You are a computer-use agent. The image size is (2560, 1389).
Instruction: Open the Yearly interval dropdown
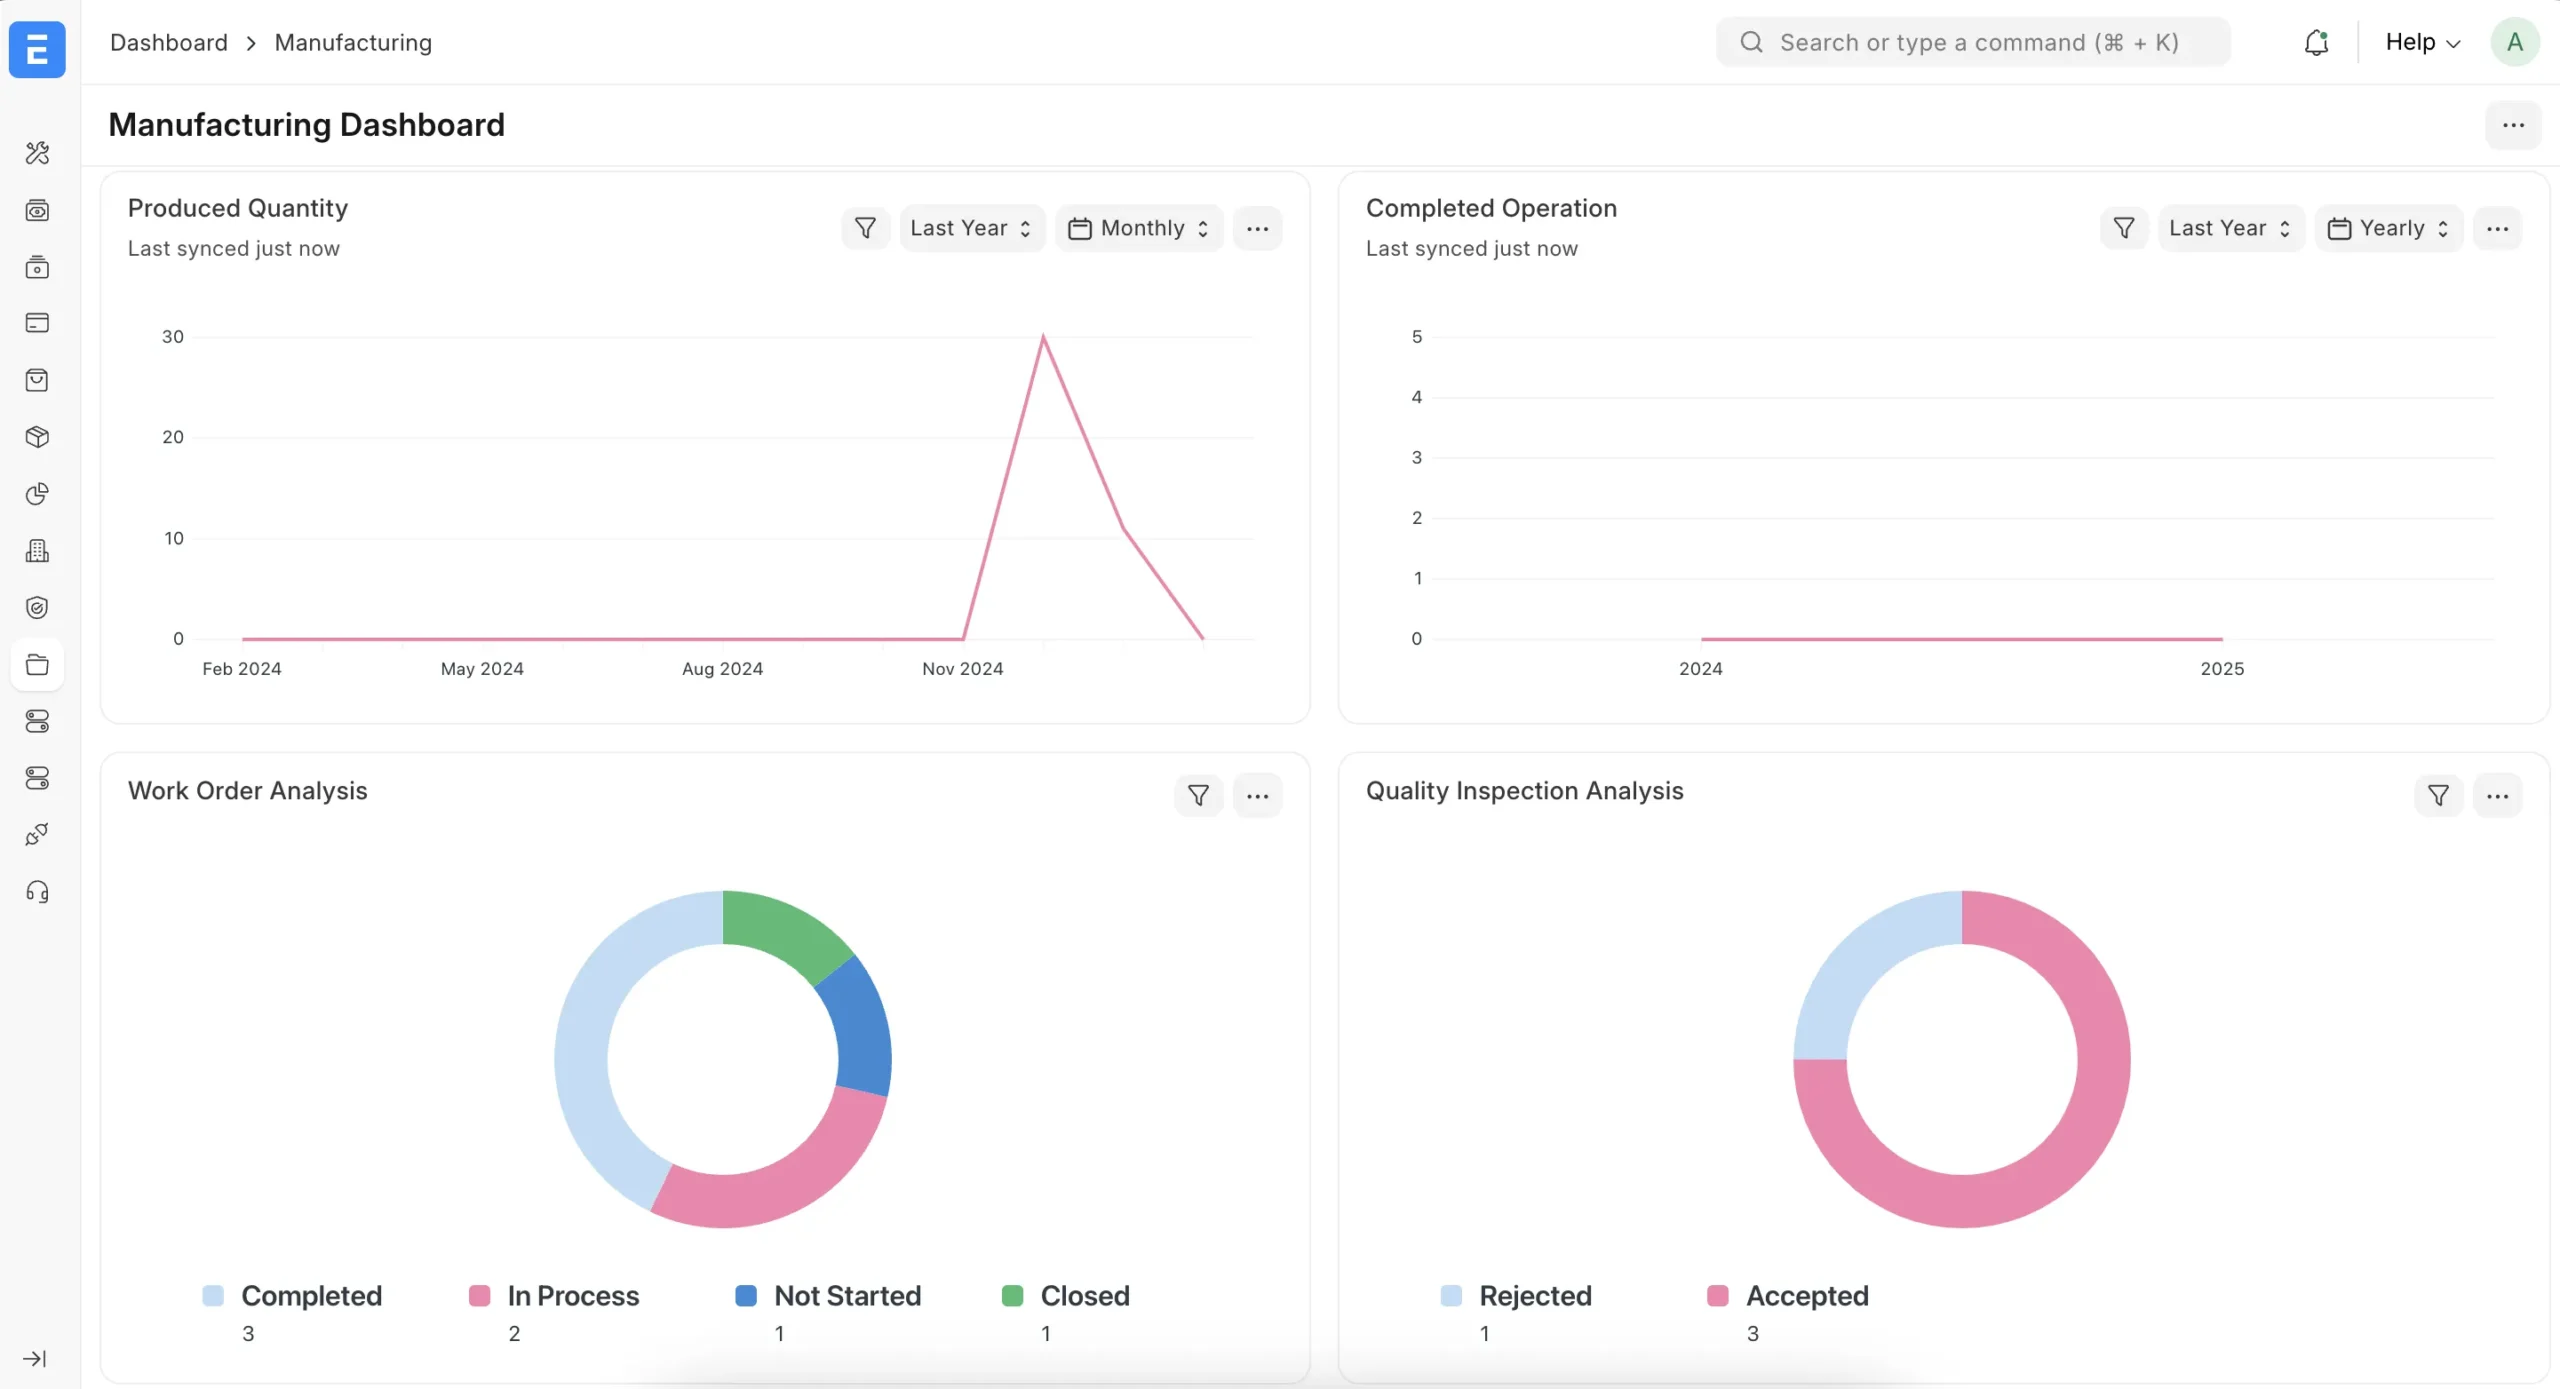(2388, 228)
